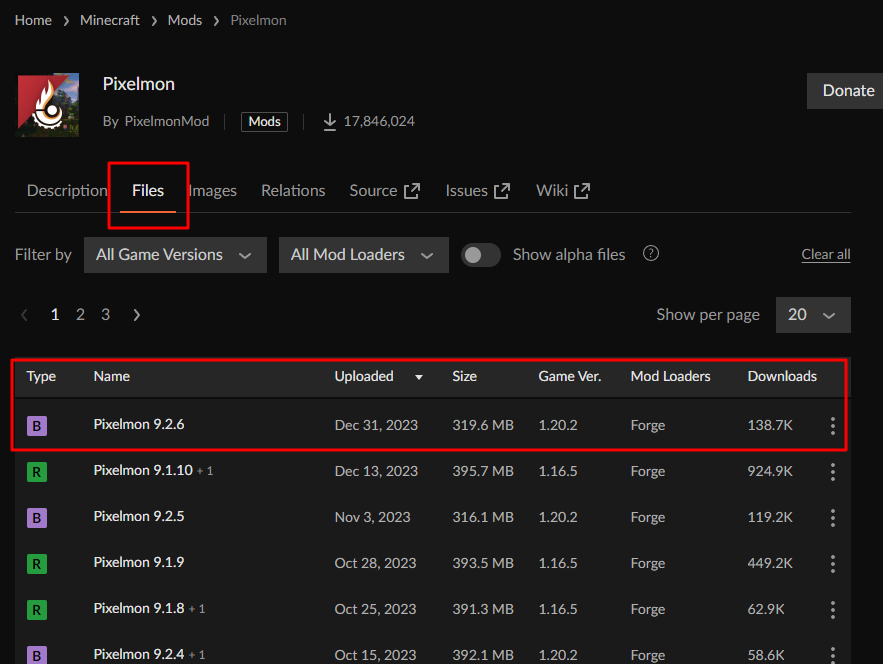The height and width of the screenshot is (664, 883).
Task: Click the '+ 1' next to Pixelmon 9.1.10
Action: (205, 471)
